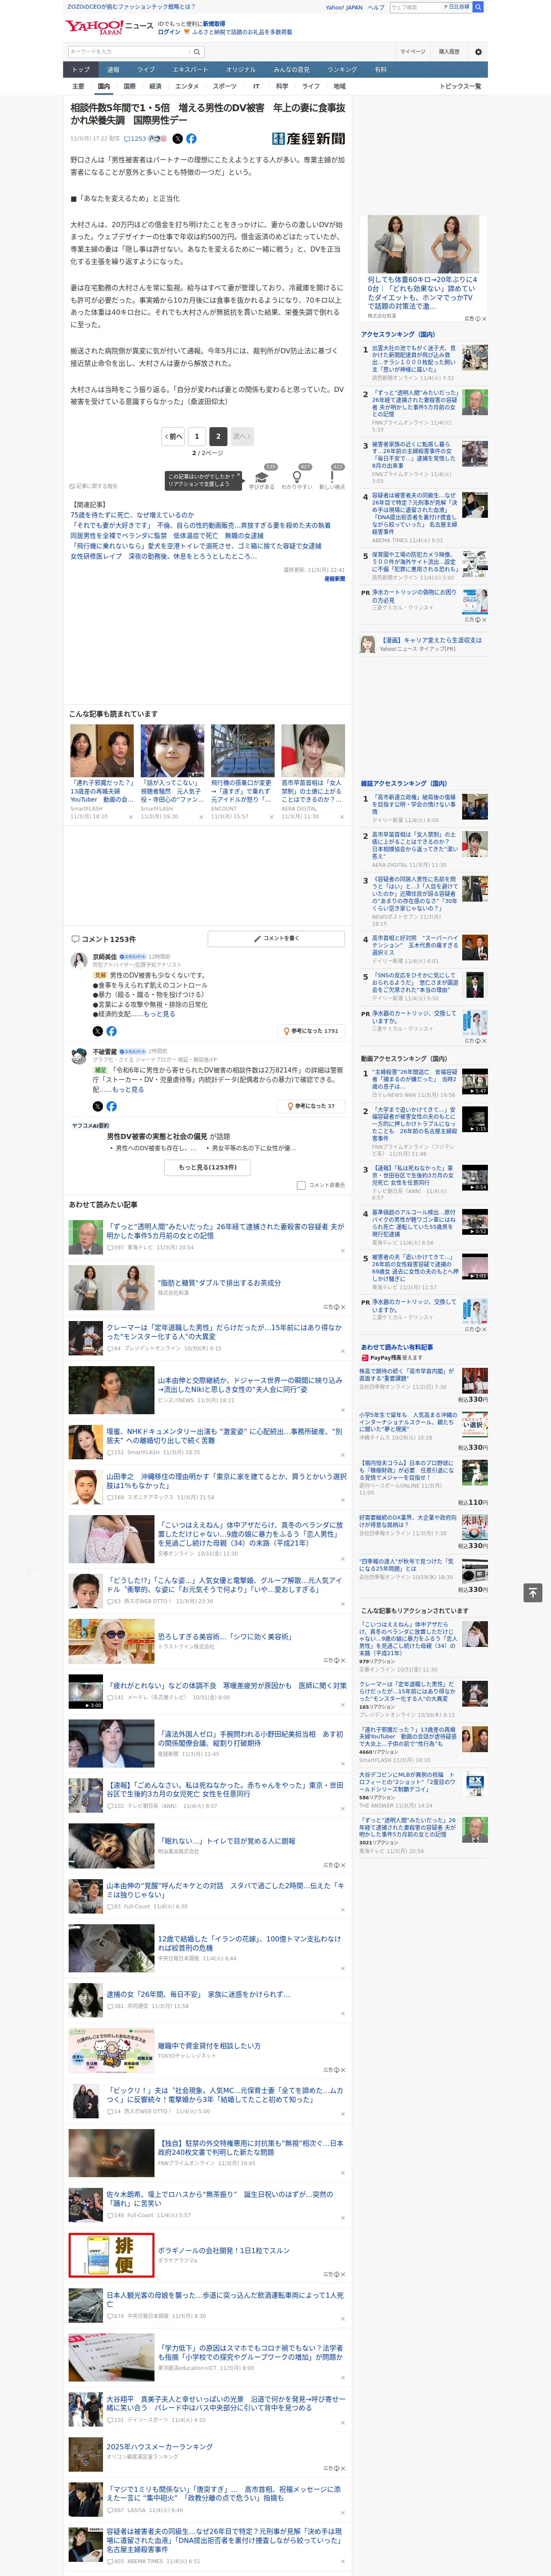Go to previous page with 前へ
Image resolution: width=551 pixels, height=2576 pixels.
click(174, 437)
